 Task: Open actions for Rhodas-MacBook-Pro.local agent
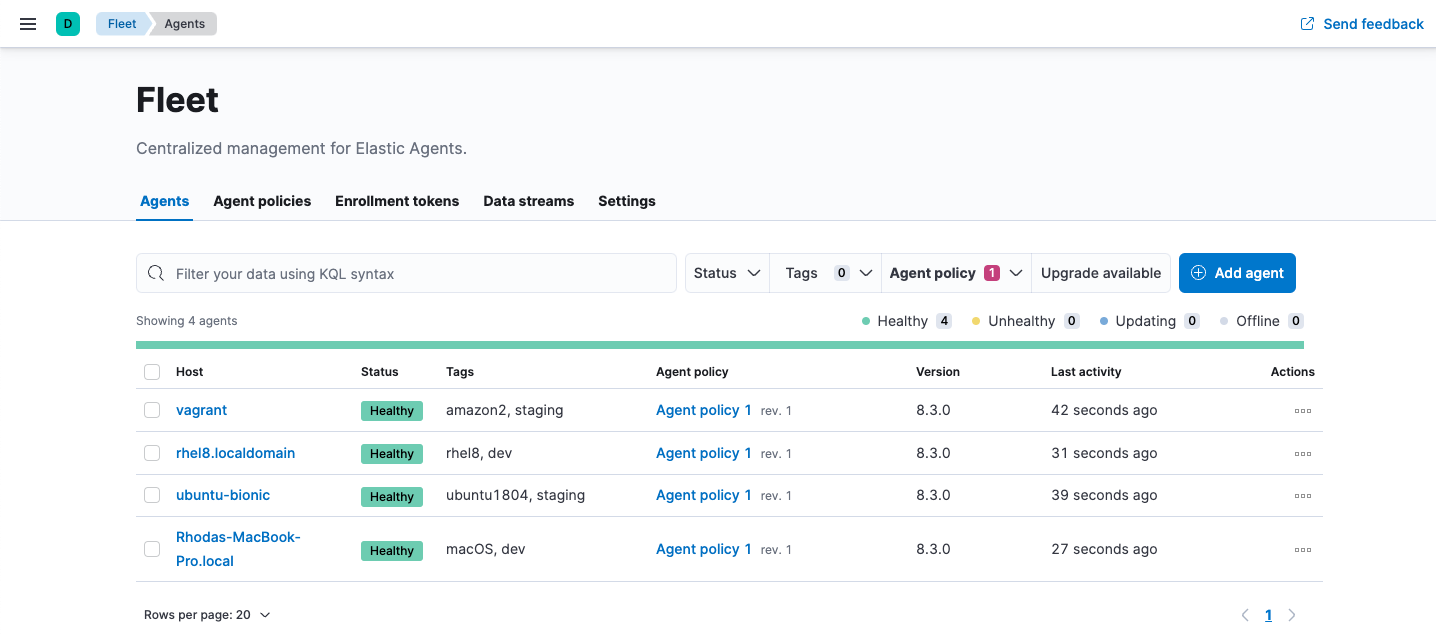pyautogui.click(x=1302, y=549)
